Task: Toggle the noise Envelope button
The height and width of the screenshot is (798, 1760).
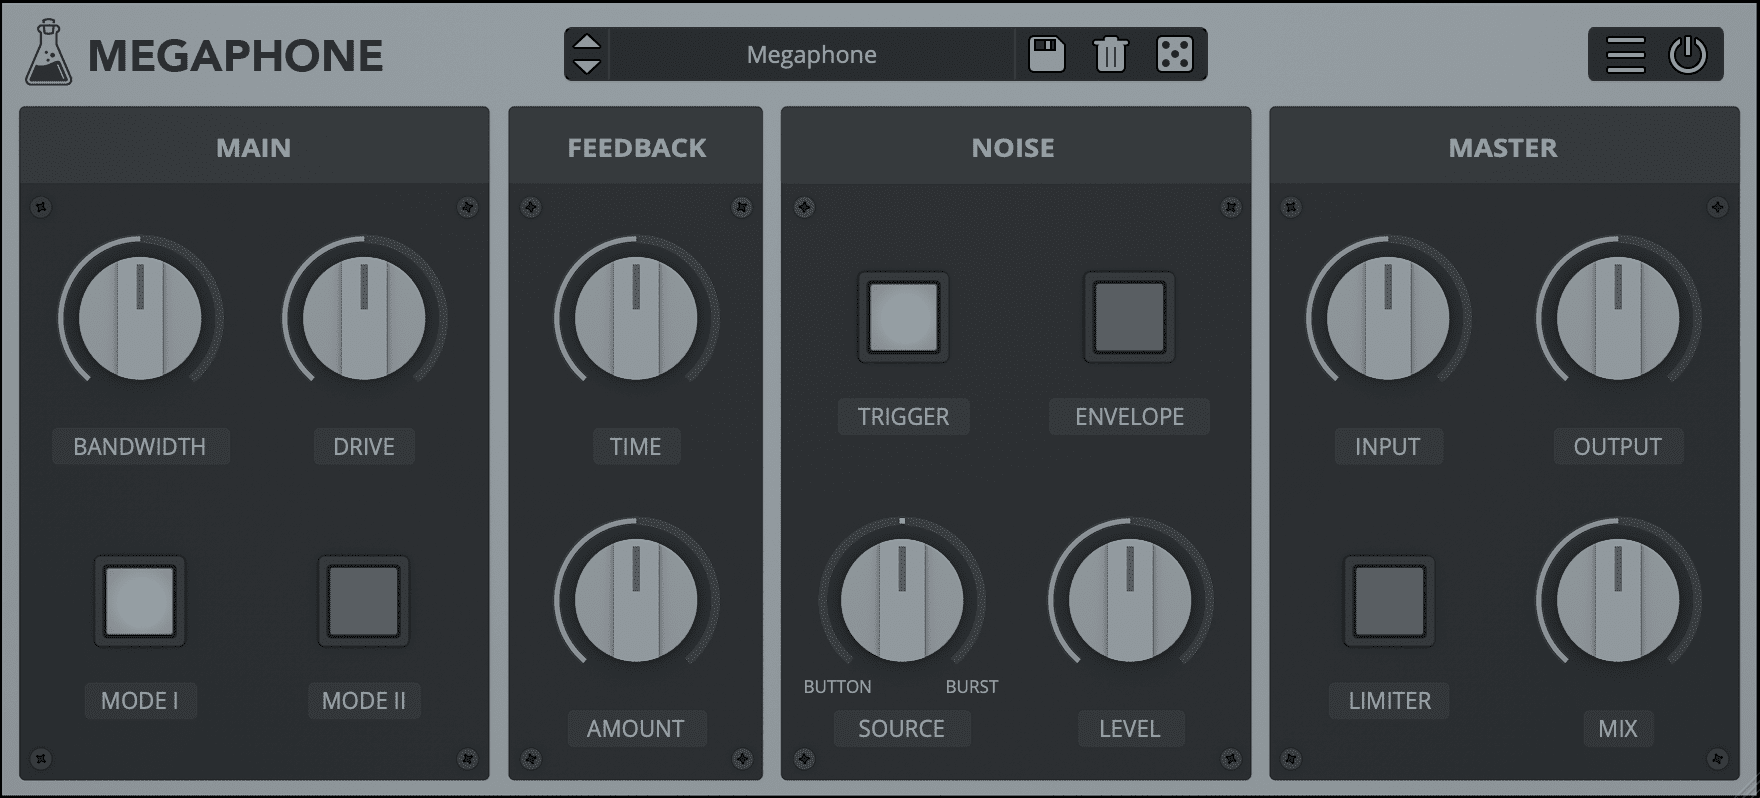Action: (1129, 317)
